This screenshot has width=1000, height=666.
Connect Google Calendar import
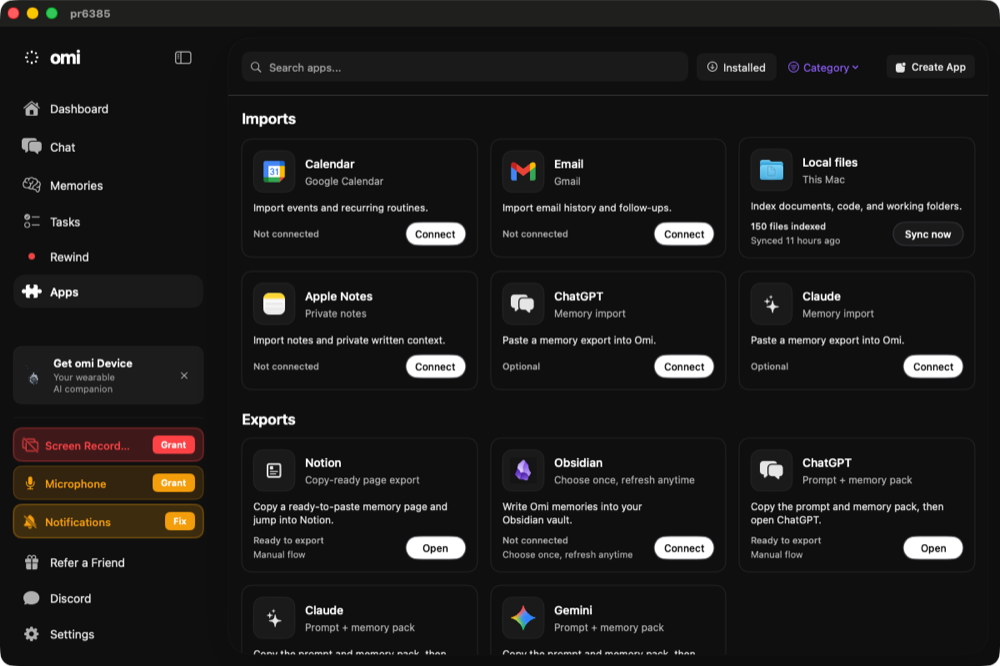(436, 234)
